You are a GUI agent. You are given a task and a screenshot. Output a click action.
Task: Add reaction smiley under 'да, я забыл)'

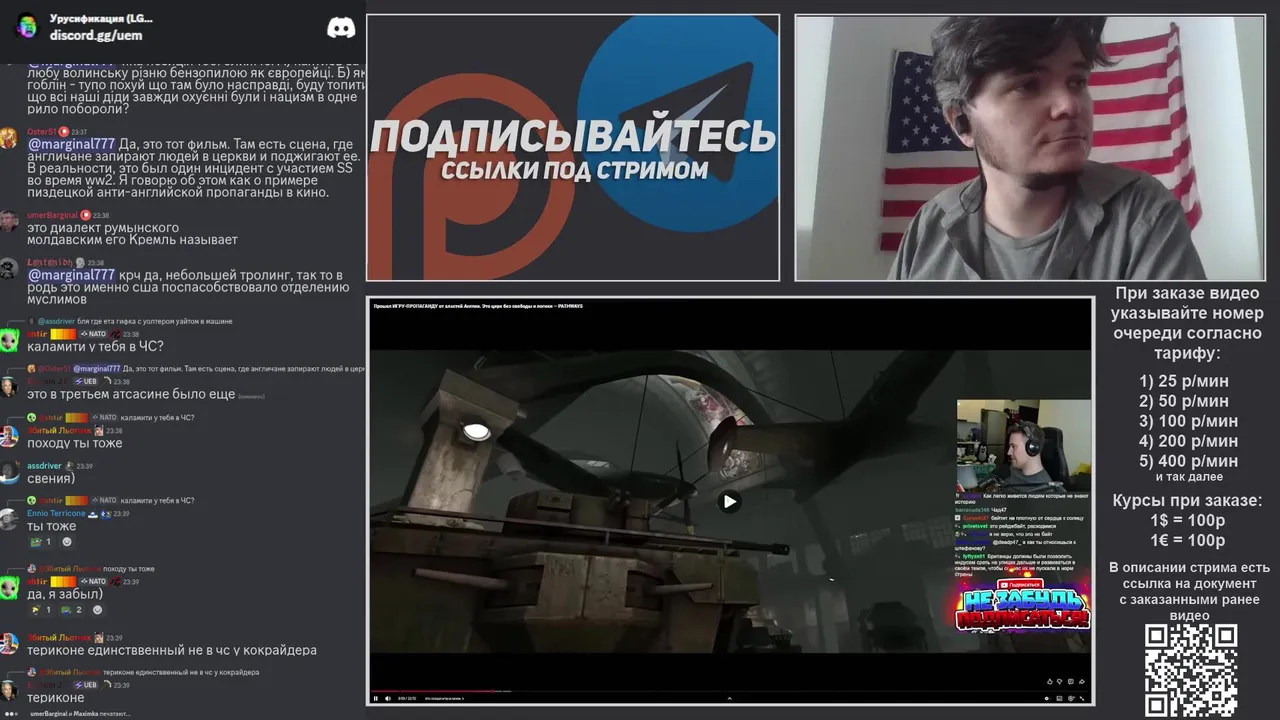click(97, 610)
